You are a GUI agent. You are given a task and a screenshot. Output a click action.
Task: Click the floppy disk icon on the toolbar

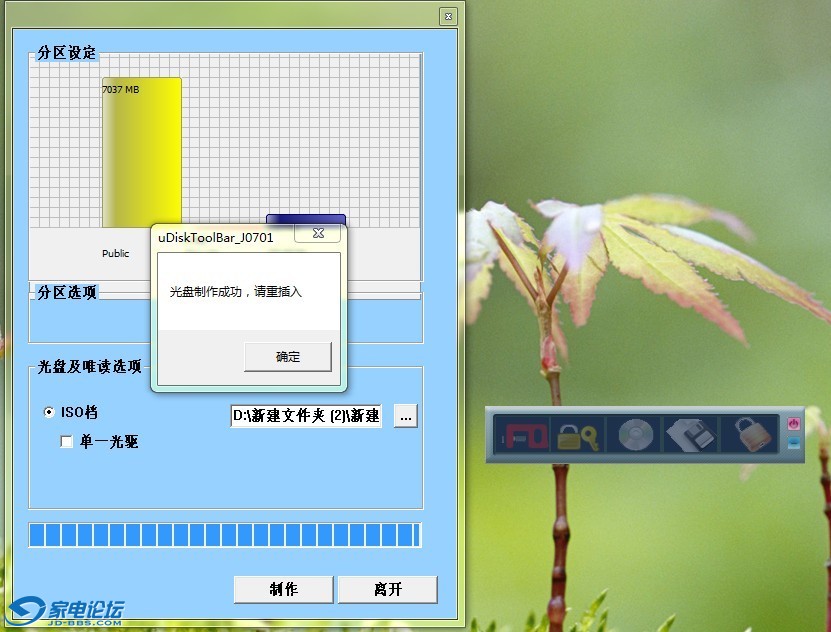click(x=692, y=435)
